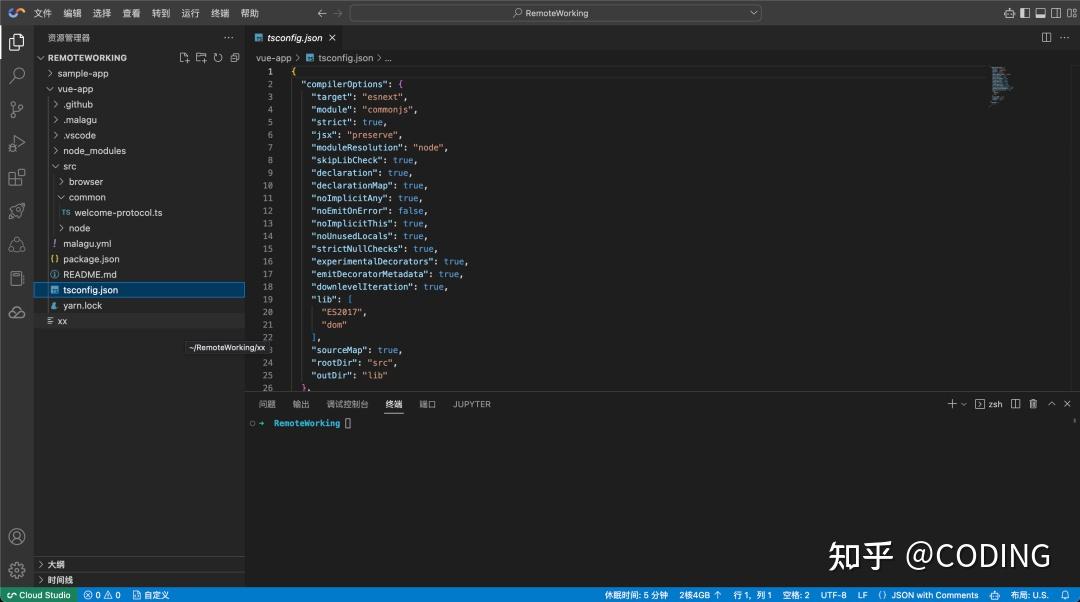This screenshot has width=1080, height=602.
Task: Expand the 大纲 section at the bottom
Action: click(58, 563)
